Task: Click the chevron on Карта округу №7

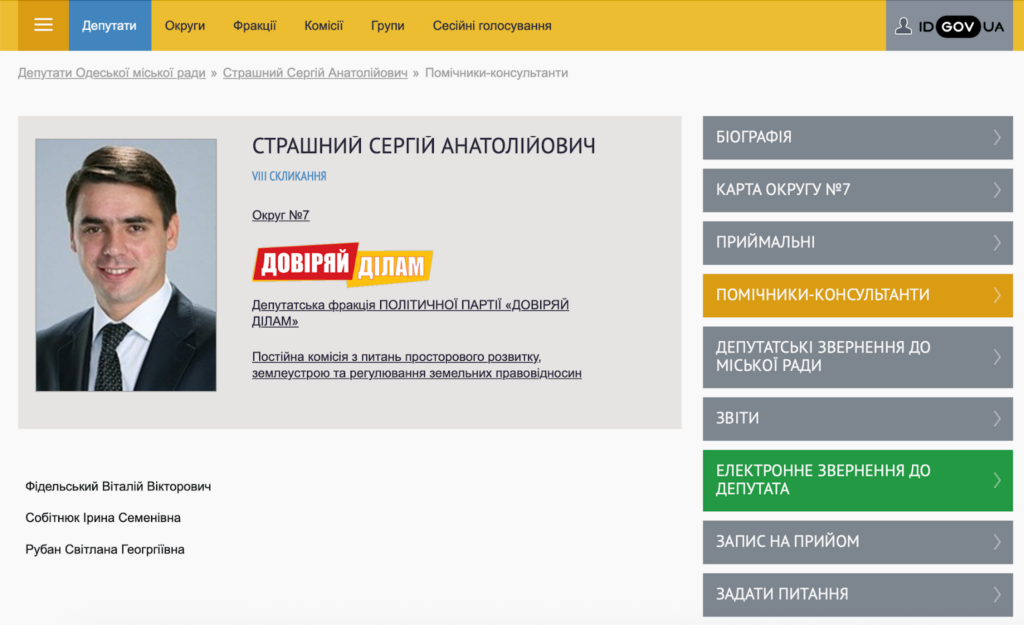Action: (996, 190)
